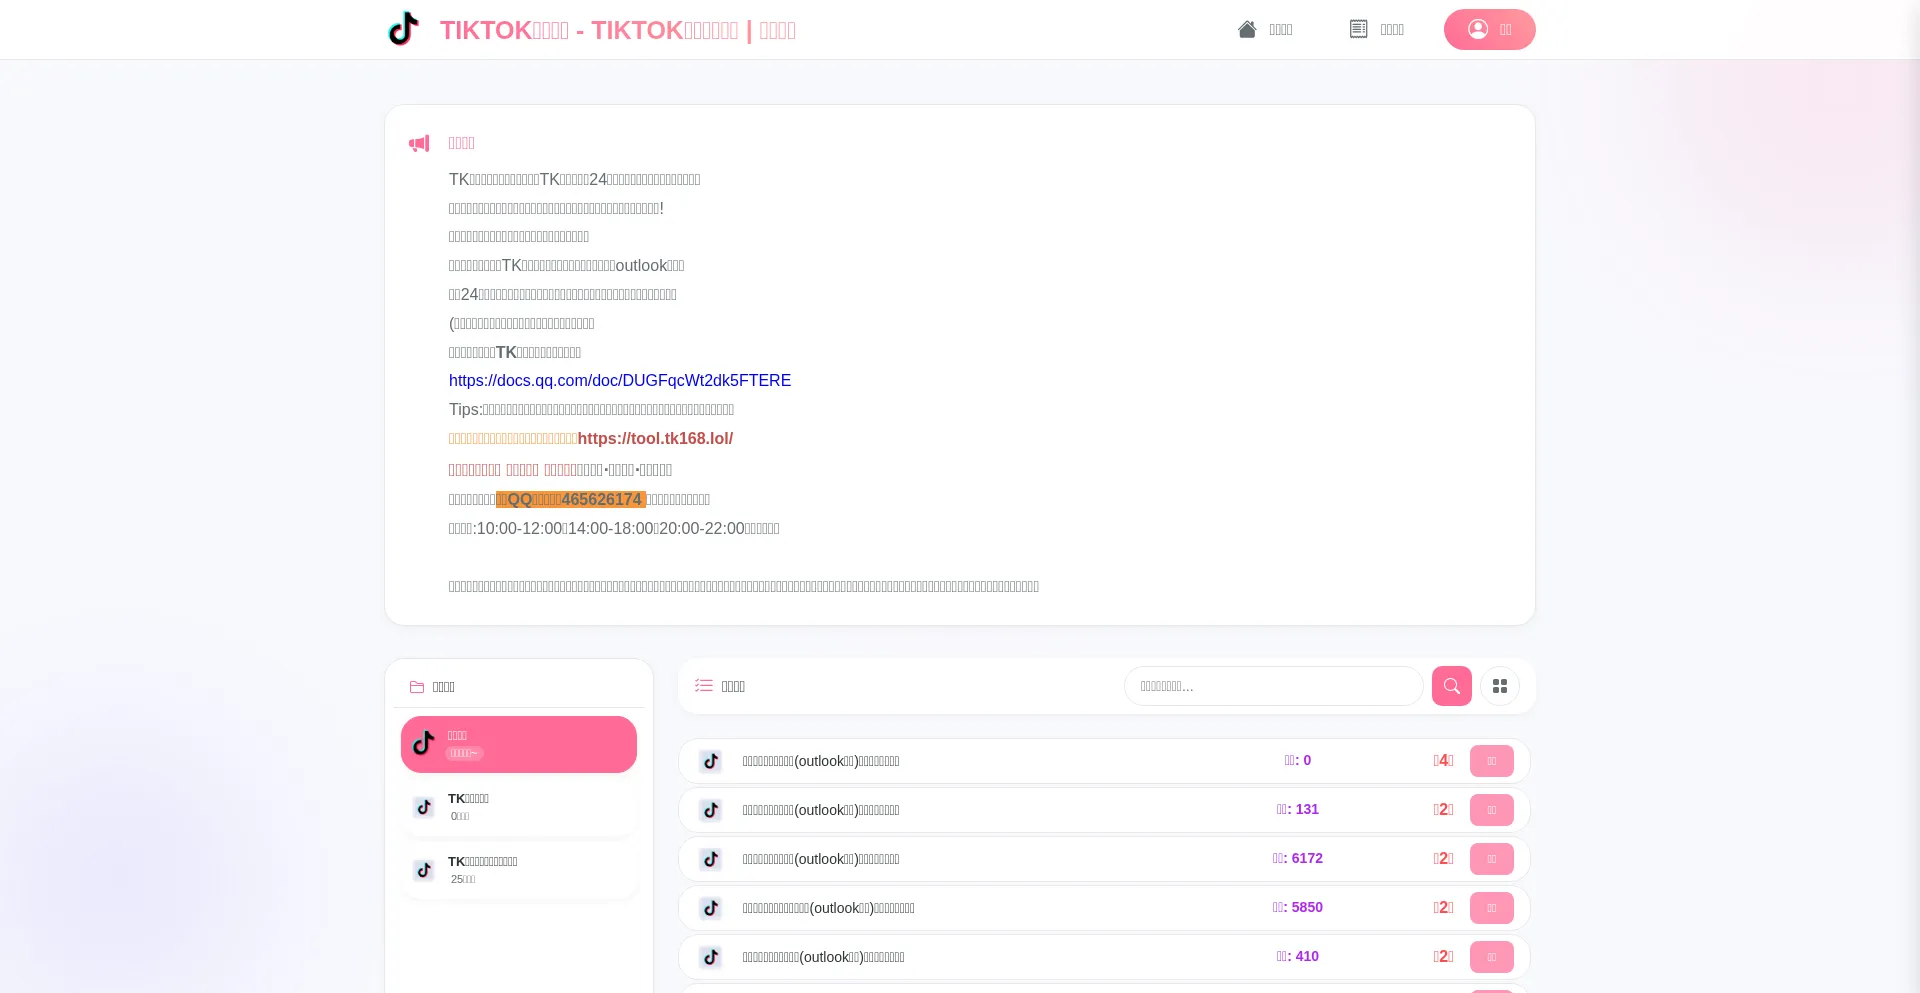The width and height of the screenshot is (1920, 993).
Task: Click the pink user account button
Action: coord(1489,29)
